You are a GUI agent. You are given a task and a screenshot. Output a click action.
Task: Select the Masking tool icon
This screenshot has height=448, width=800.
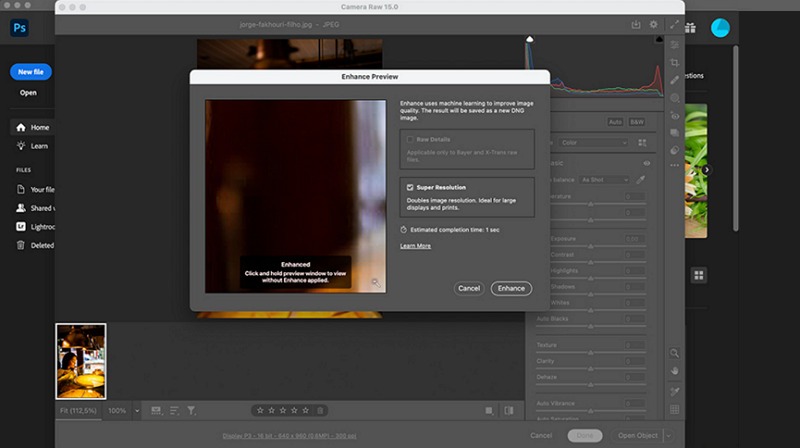pos(674,98)
